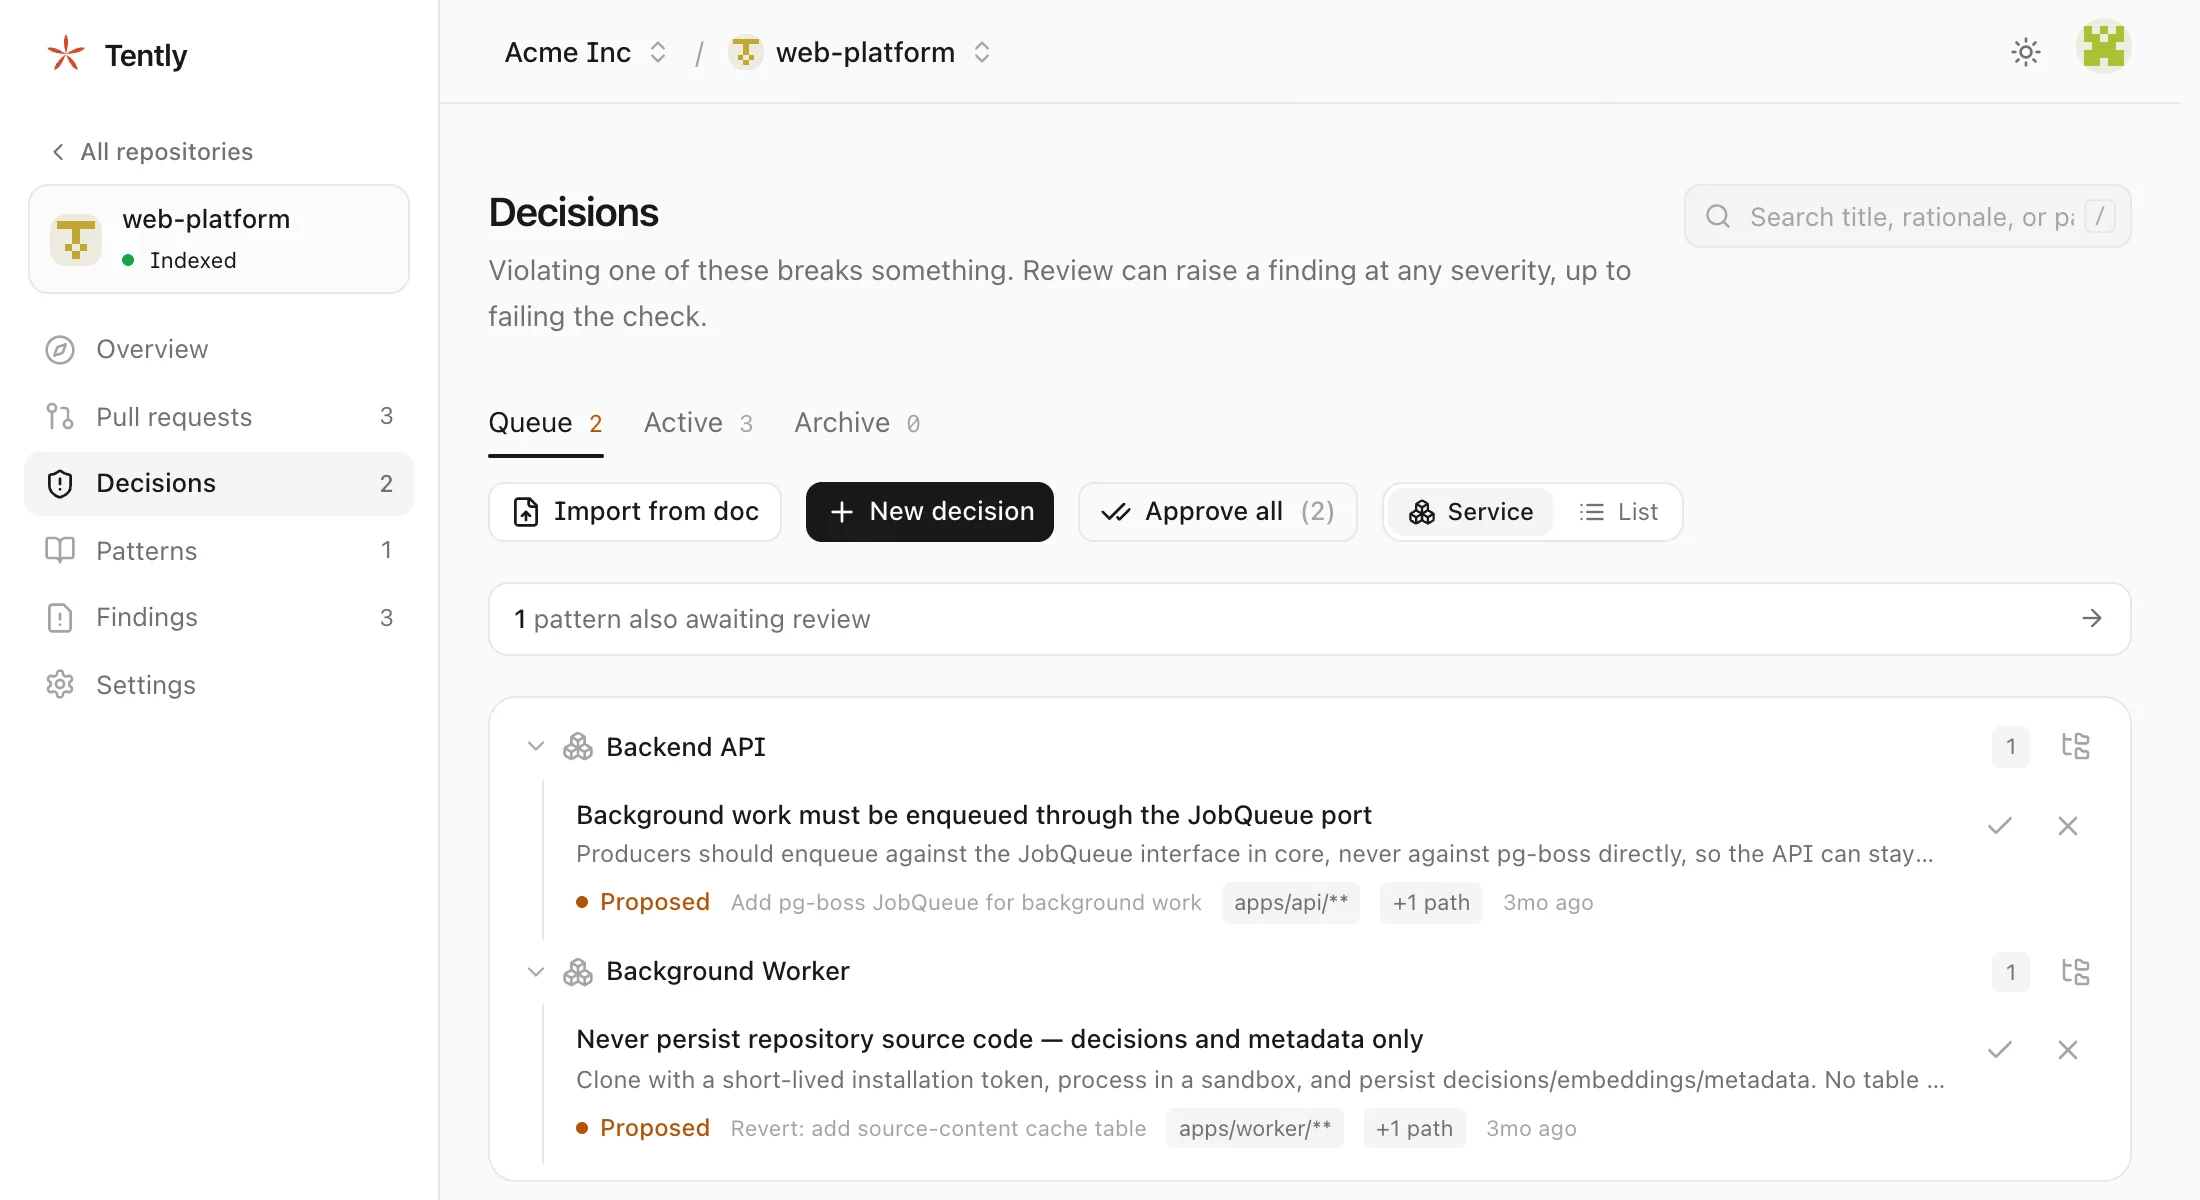2200x1200 pixels.
Task: Click the apps/worker/** path tag
Action: pyautogui.click(x=1255, y=1128)
